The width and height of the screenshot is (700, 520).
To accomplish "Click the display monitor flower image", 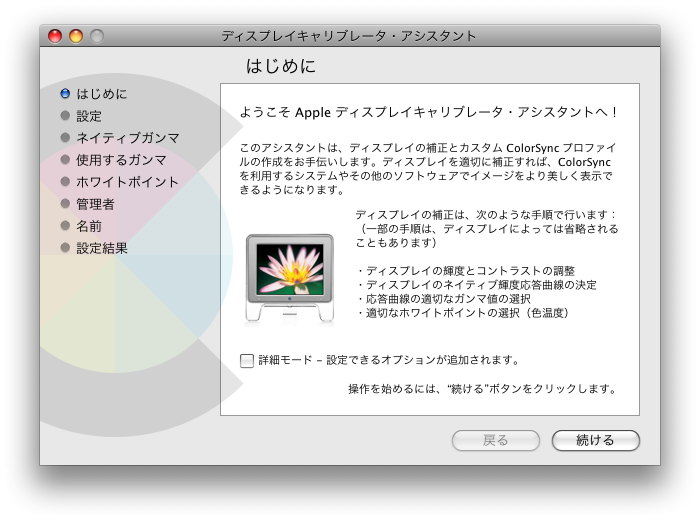I will 290,278.
